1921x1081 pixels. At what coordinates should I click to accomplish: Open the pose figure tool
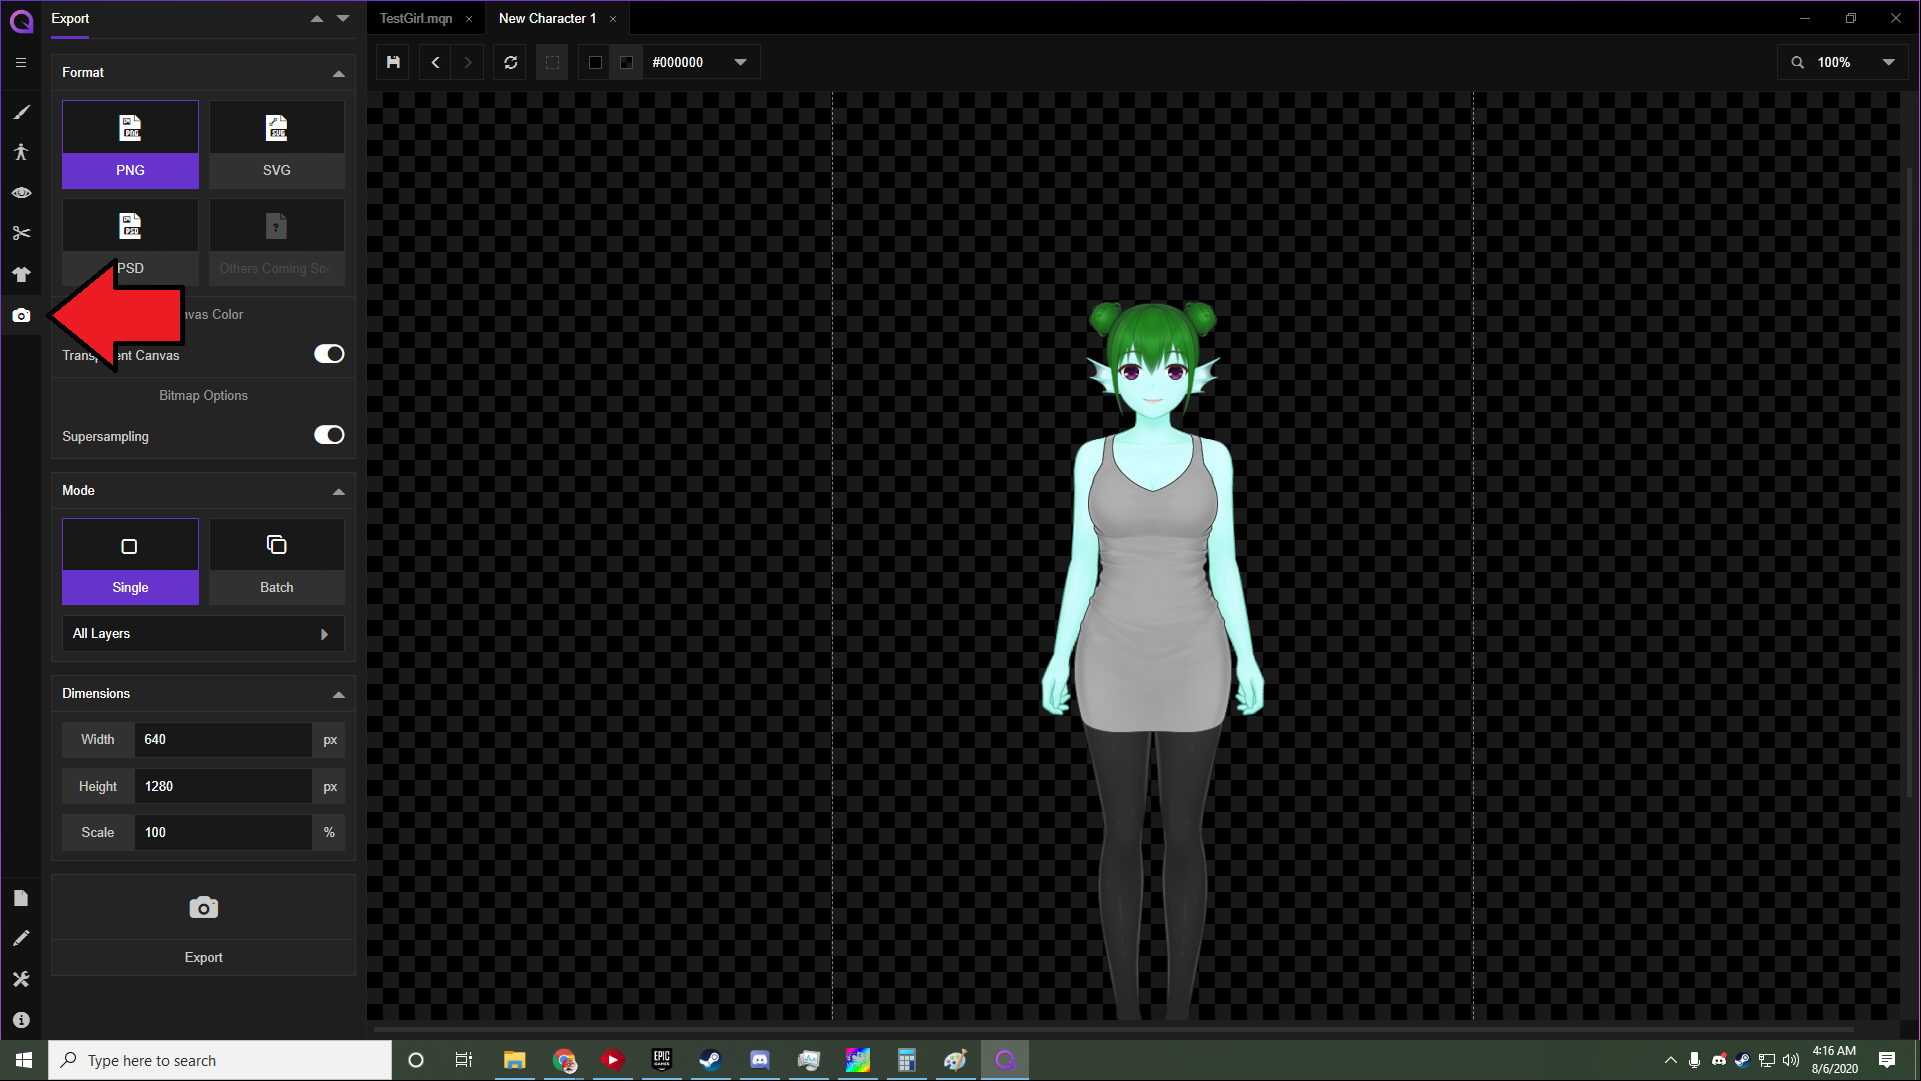click(x=21, y=152)
